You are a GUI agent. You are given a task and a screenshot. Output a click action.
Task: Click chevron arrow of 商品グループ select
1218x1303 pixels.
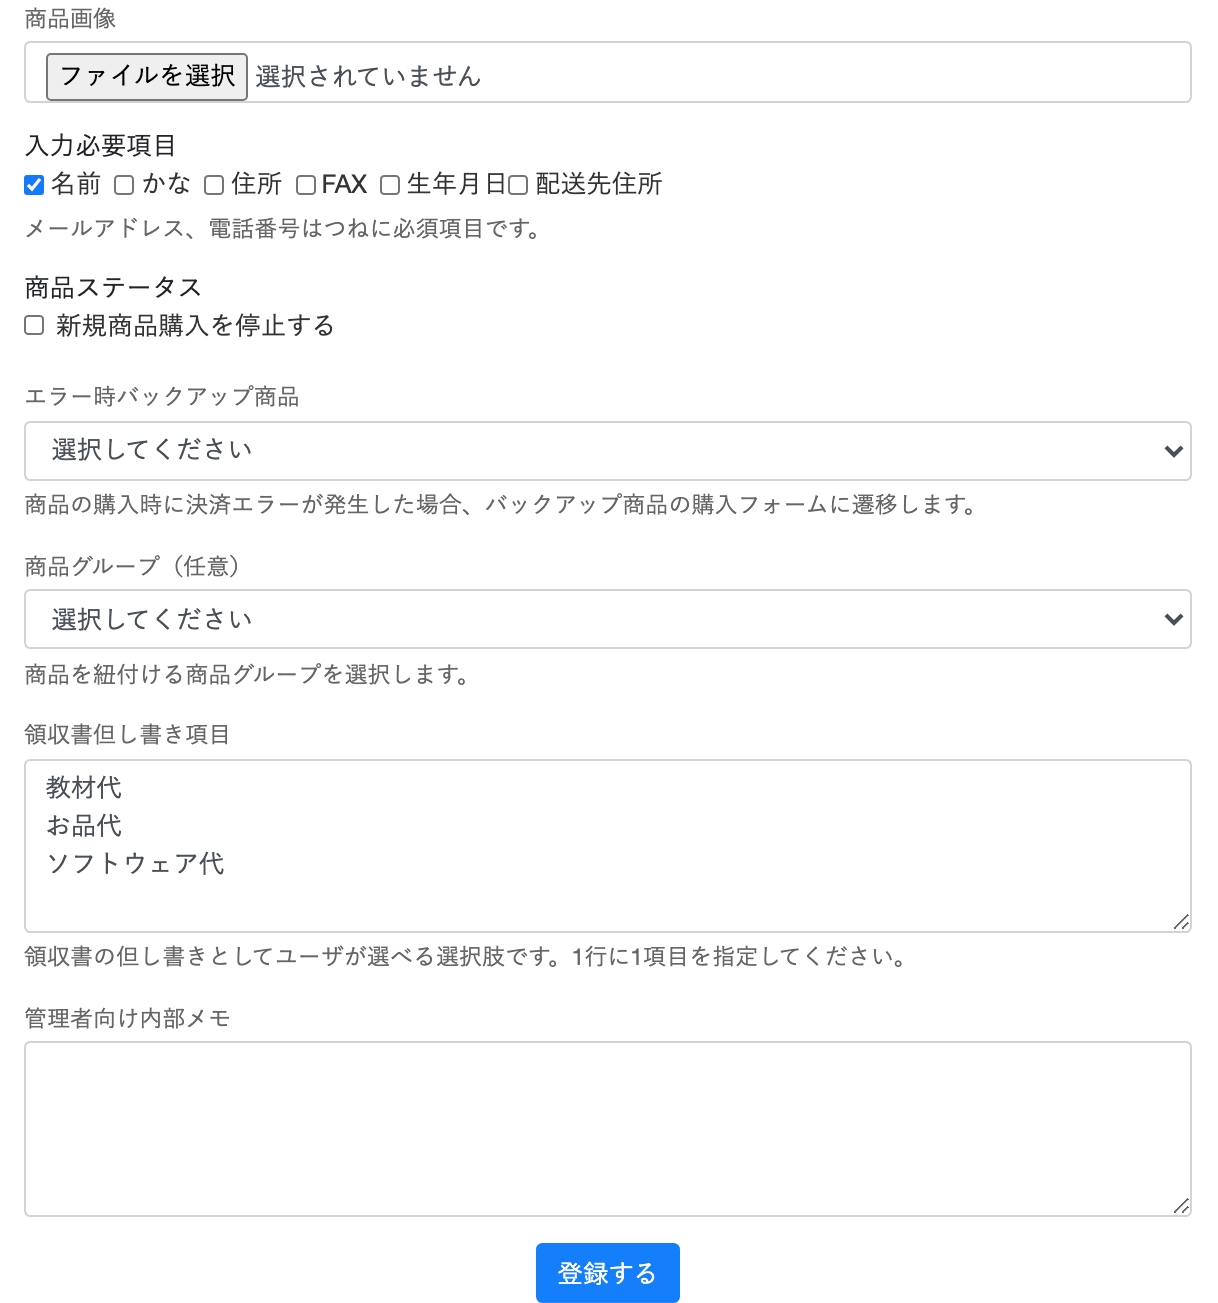tap(1174, 619)
